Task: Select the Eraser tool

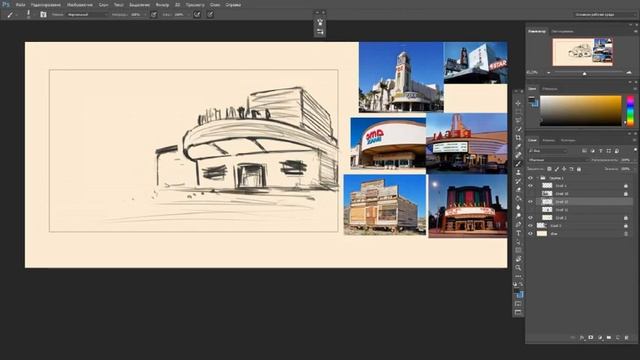Action: click(518, 190)
